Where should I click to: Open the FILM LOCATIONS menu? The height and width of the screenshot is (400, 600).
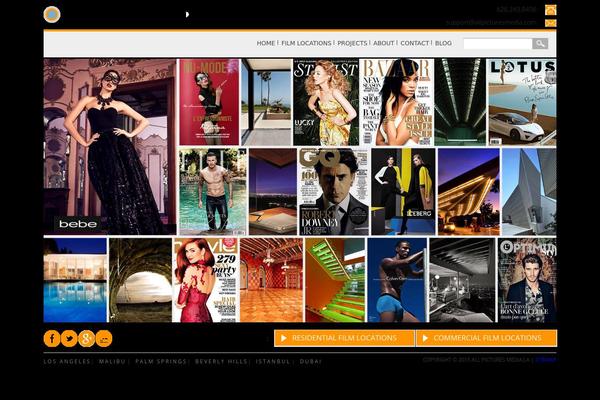point(306,43)
